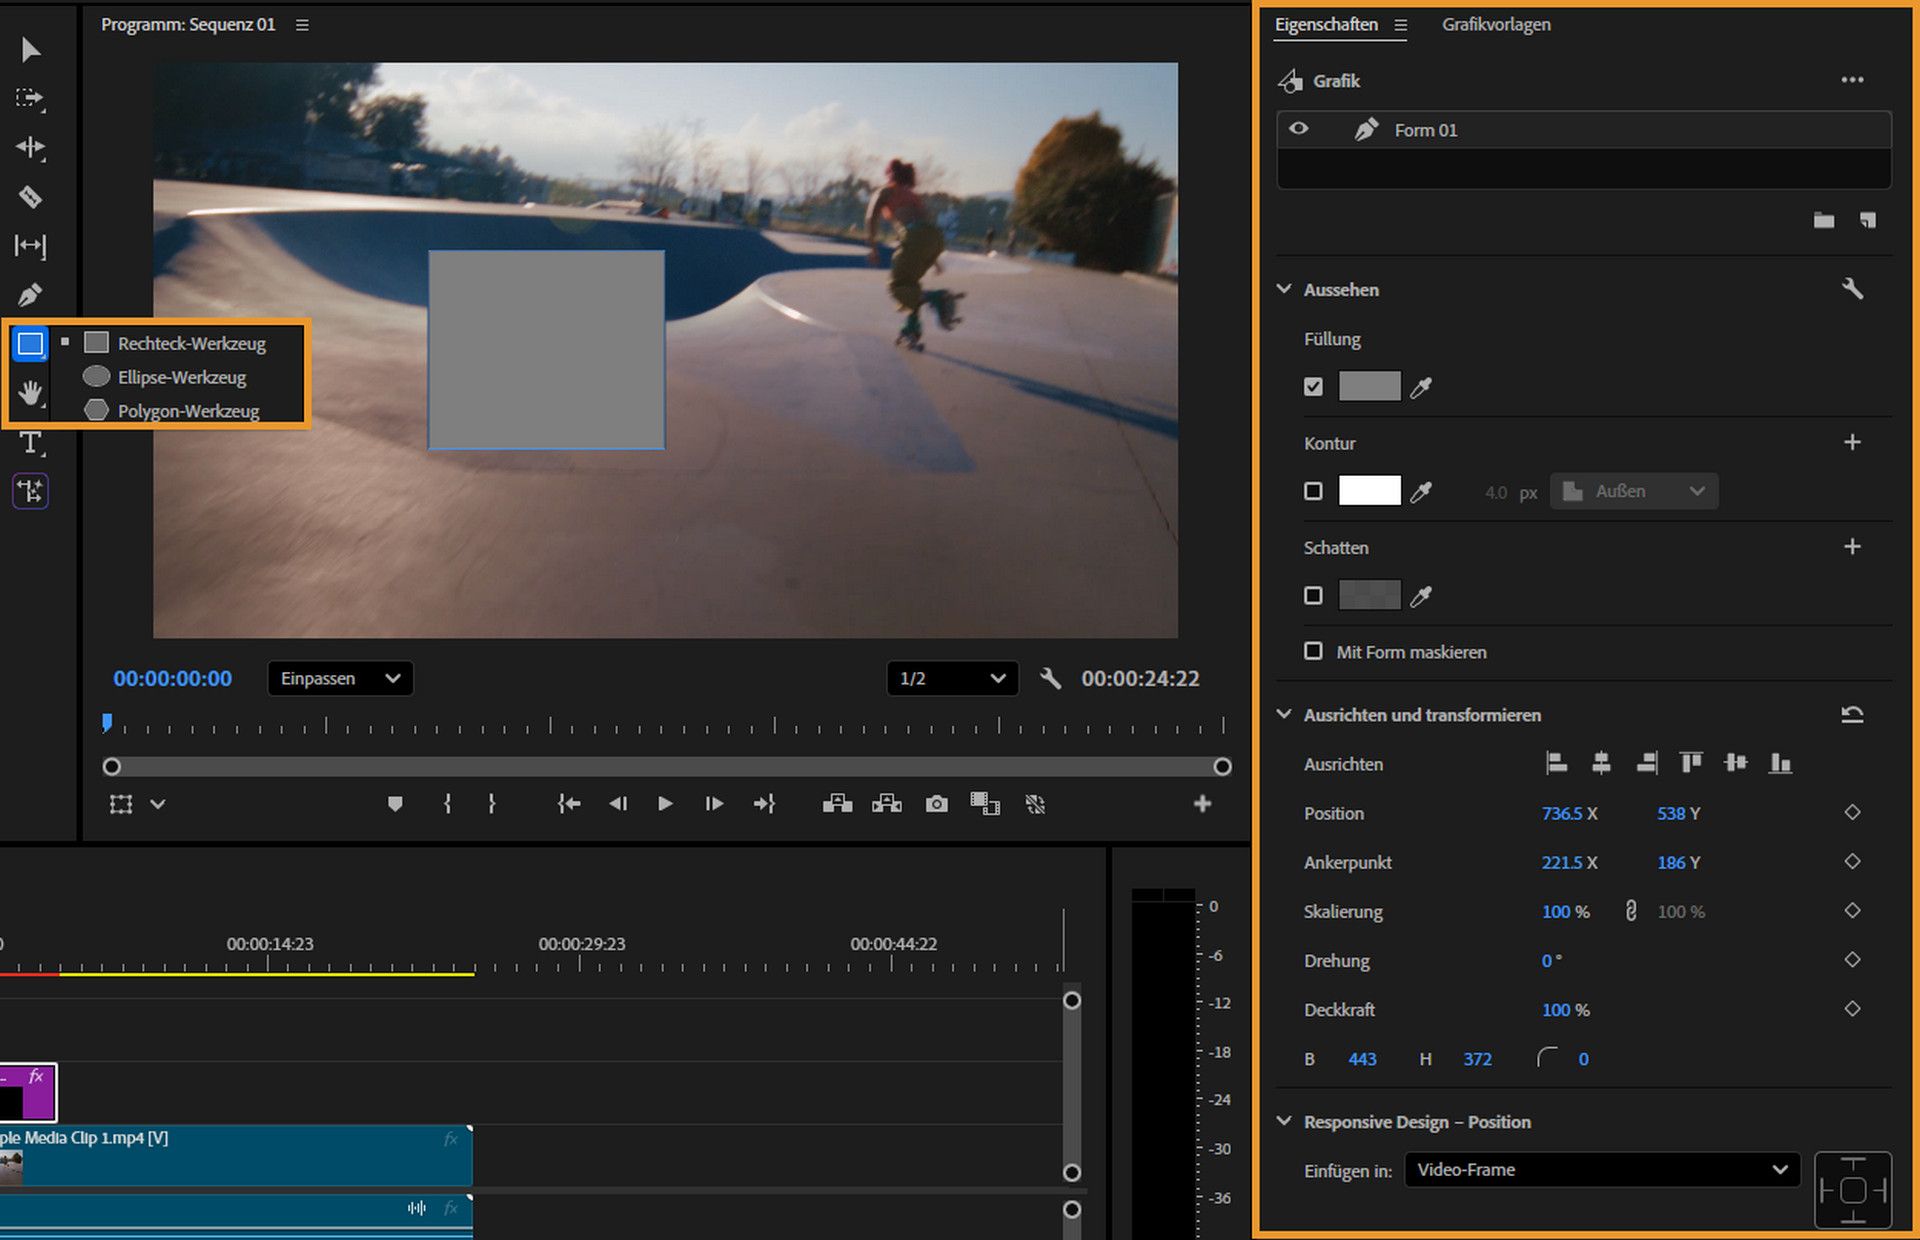Click the fill color eyedropper

[x=1421, y=387]
